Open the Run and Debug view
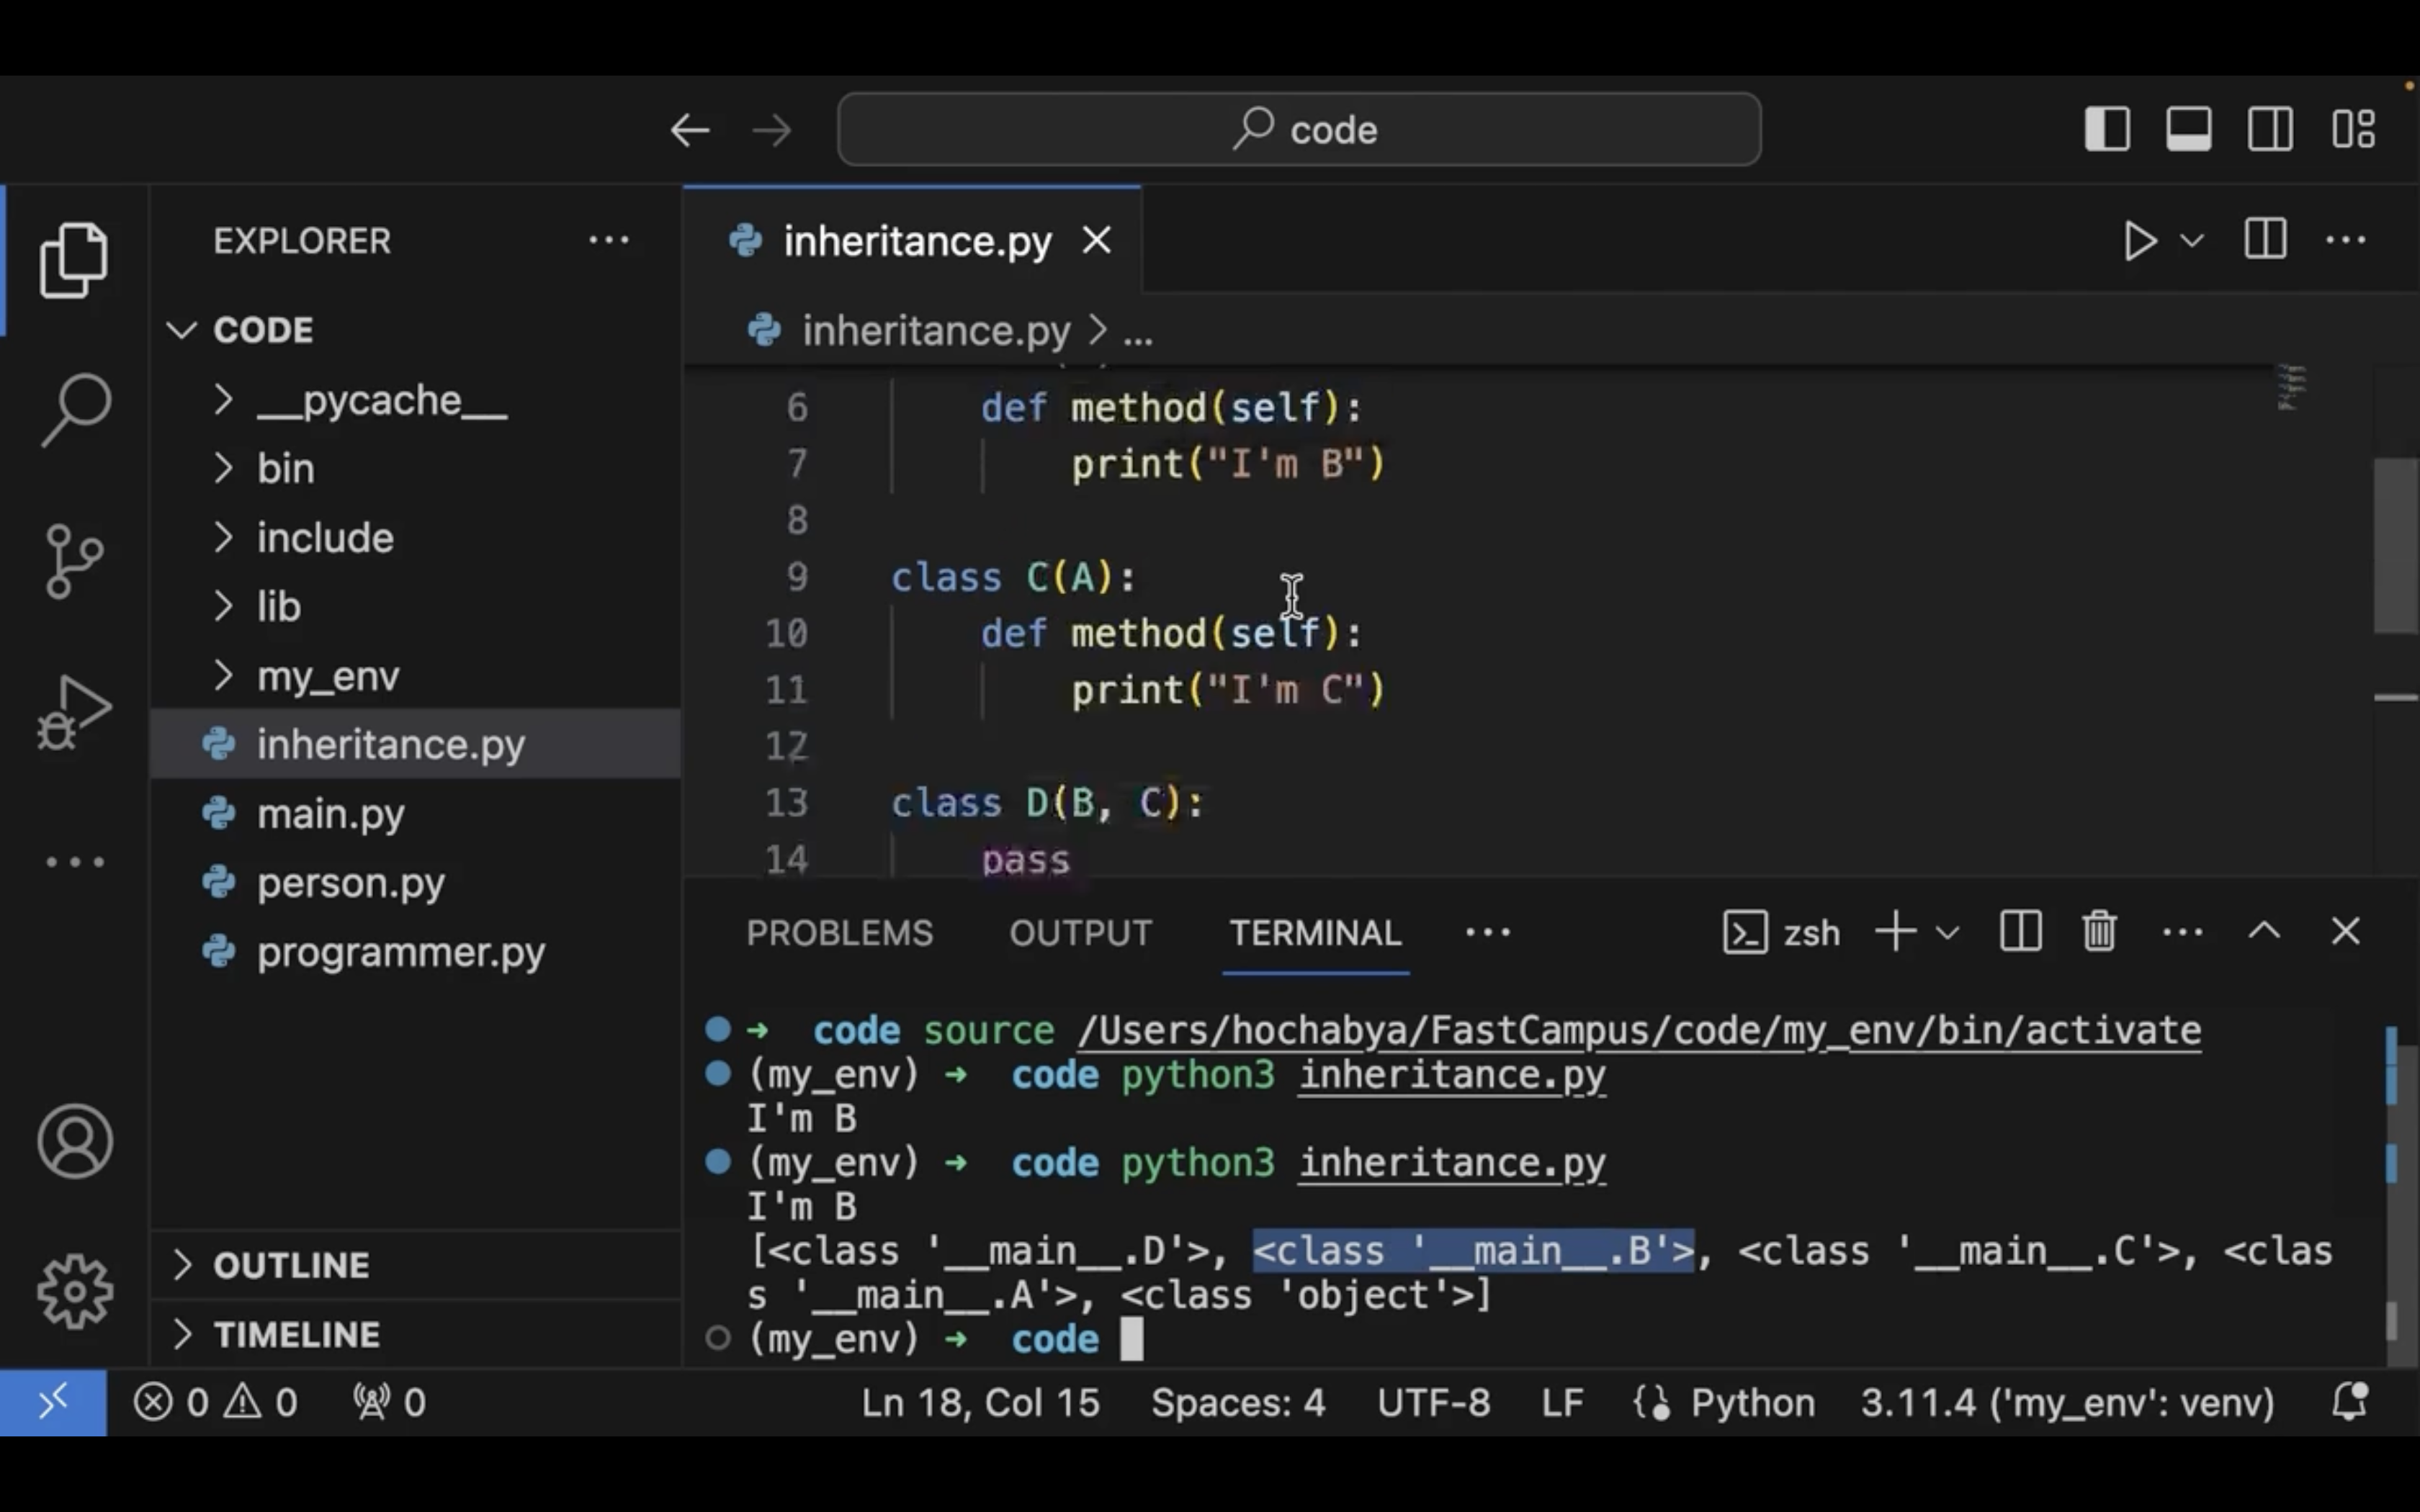 click(x=75, y=712)
